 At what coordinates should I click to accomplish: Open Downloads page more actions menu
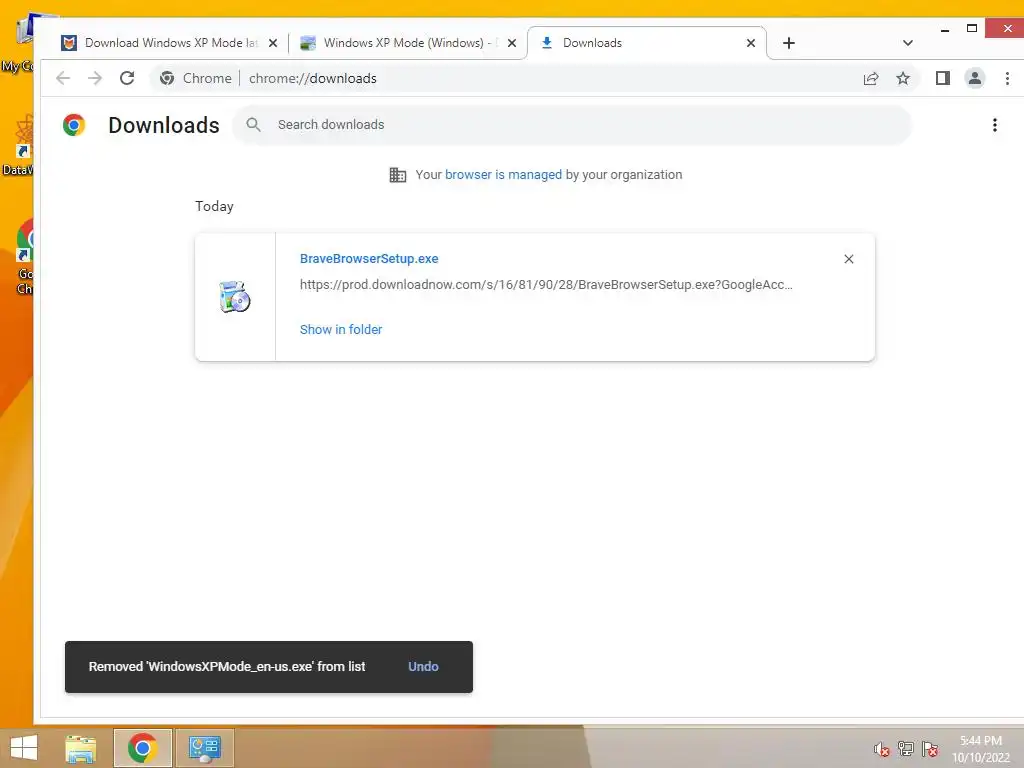[x=995, y=125]
